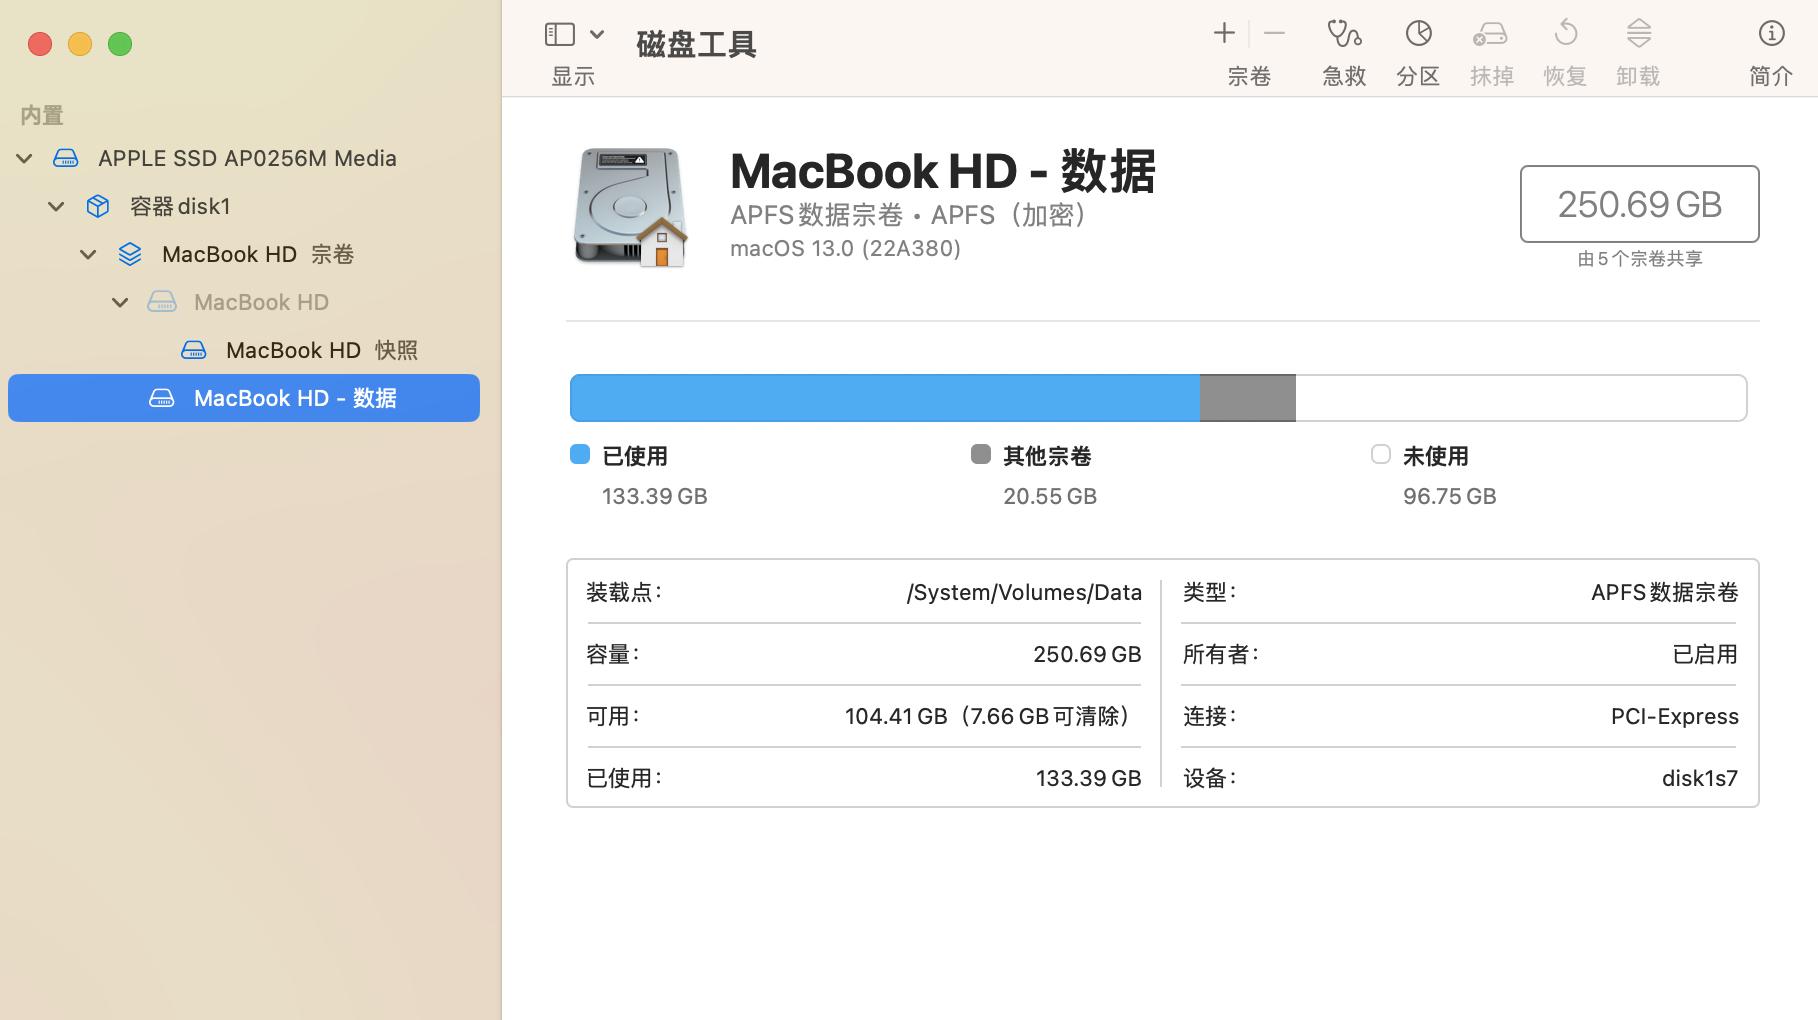Click the blue used-space bar segment
Viewport: 1818px width, 1020px height.
pyautogui.click(x=880, y=397)
